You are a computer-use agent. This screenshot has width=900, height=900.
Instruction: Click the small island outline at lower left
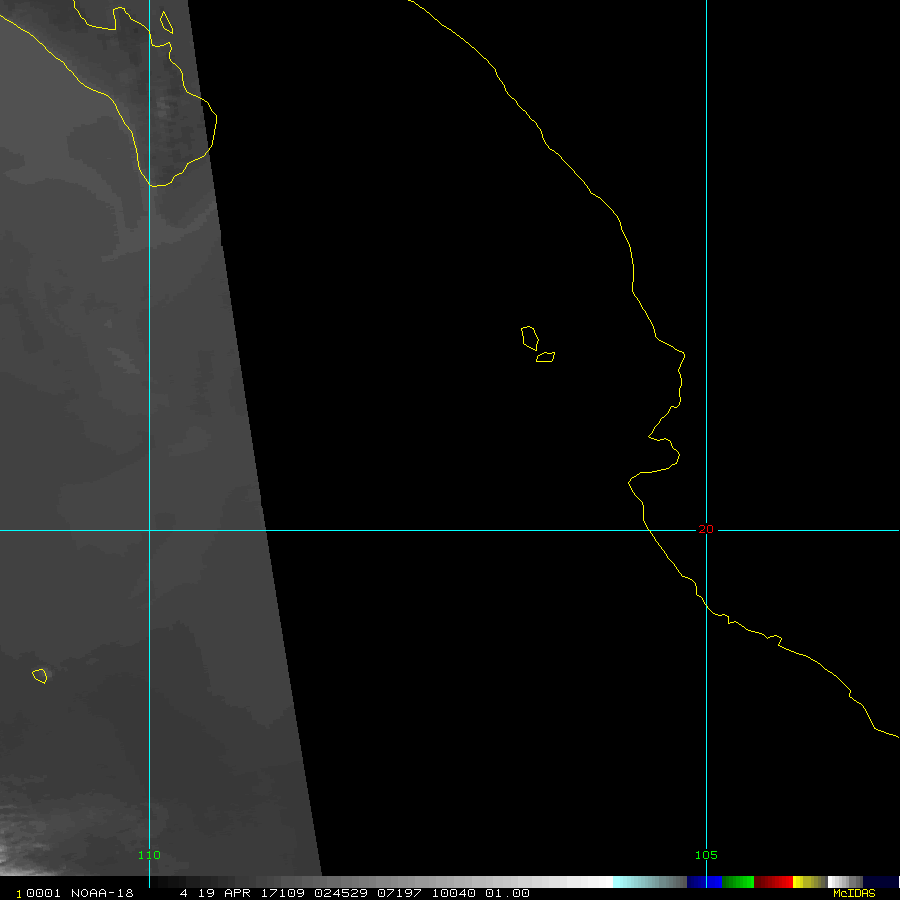tap(40, 676)
